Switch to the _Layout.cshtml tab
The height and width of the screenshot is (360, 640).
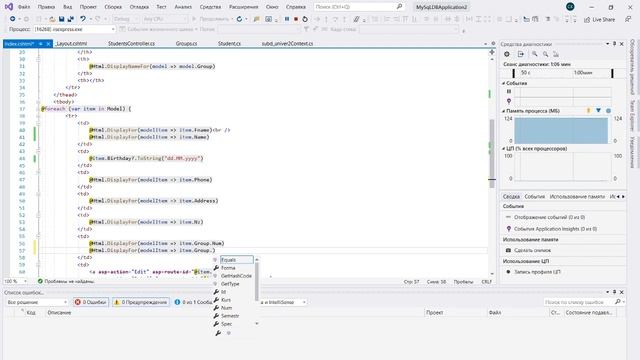pos(71,44)
